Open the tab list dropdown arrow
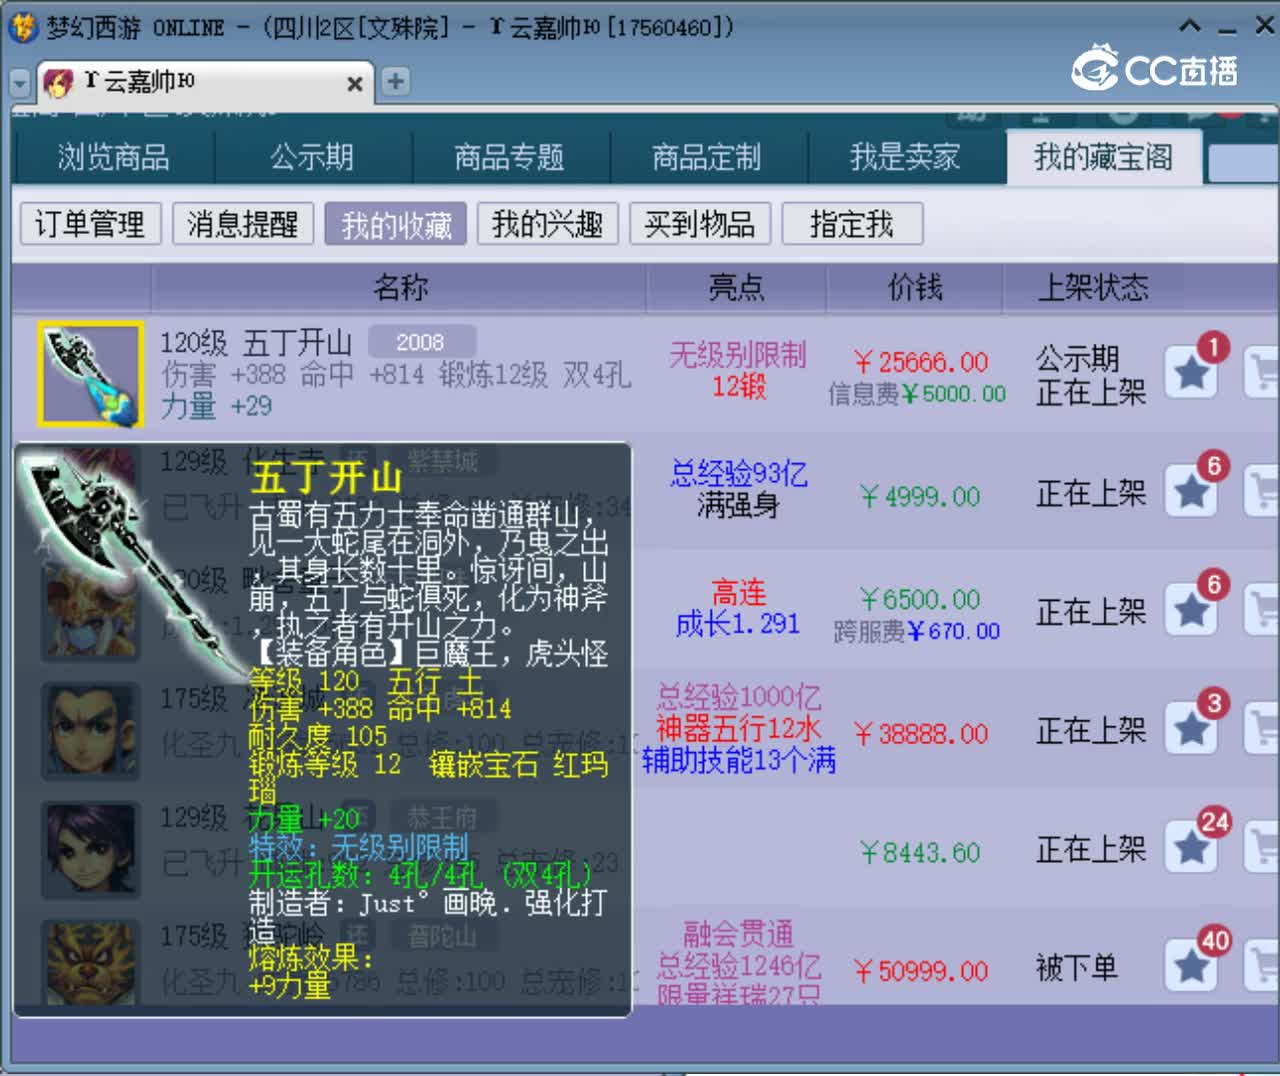 [20, 83]
